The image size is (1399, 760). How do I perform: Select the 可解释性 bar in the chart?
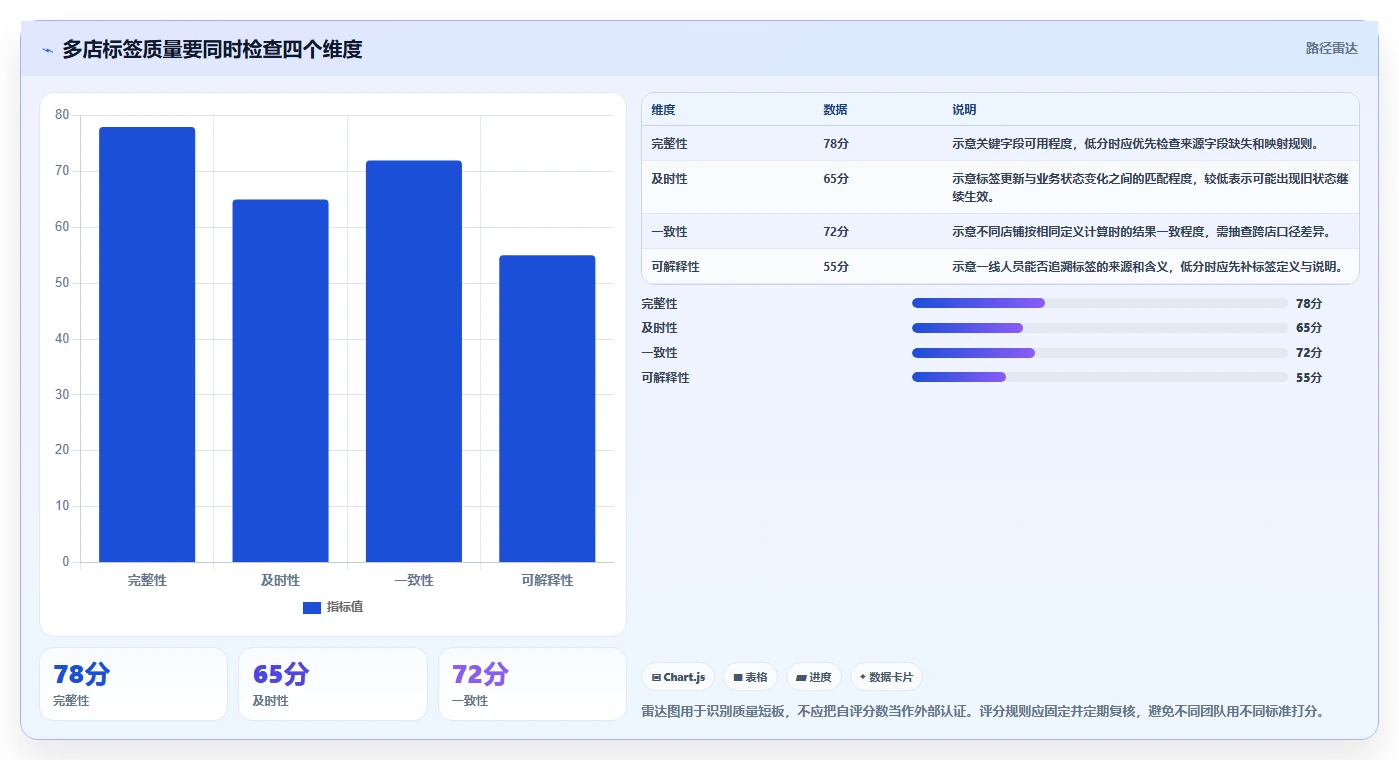(547, 409)
